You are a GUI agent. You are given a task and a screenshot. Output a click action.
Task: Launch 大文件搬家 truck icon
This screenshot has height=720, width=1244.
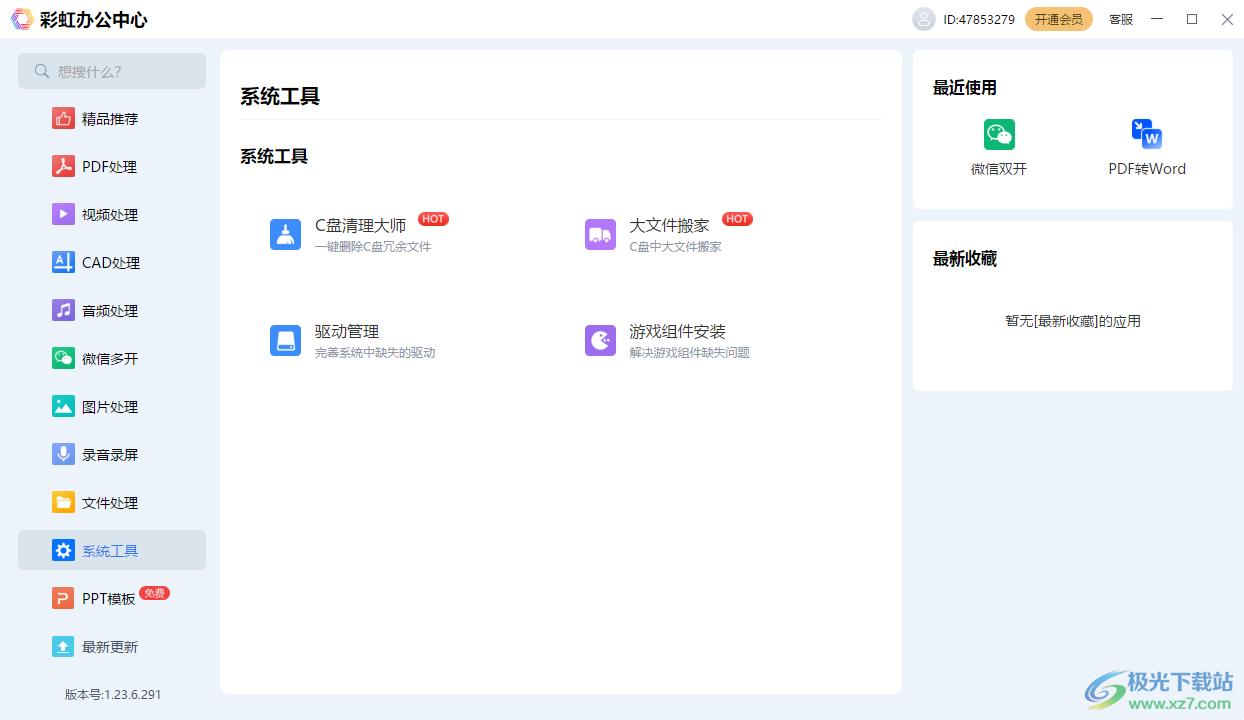[x=600, y=235]
